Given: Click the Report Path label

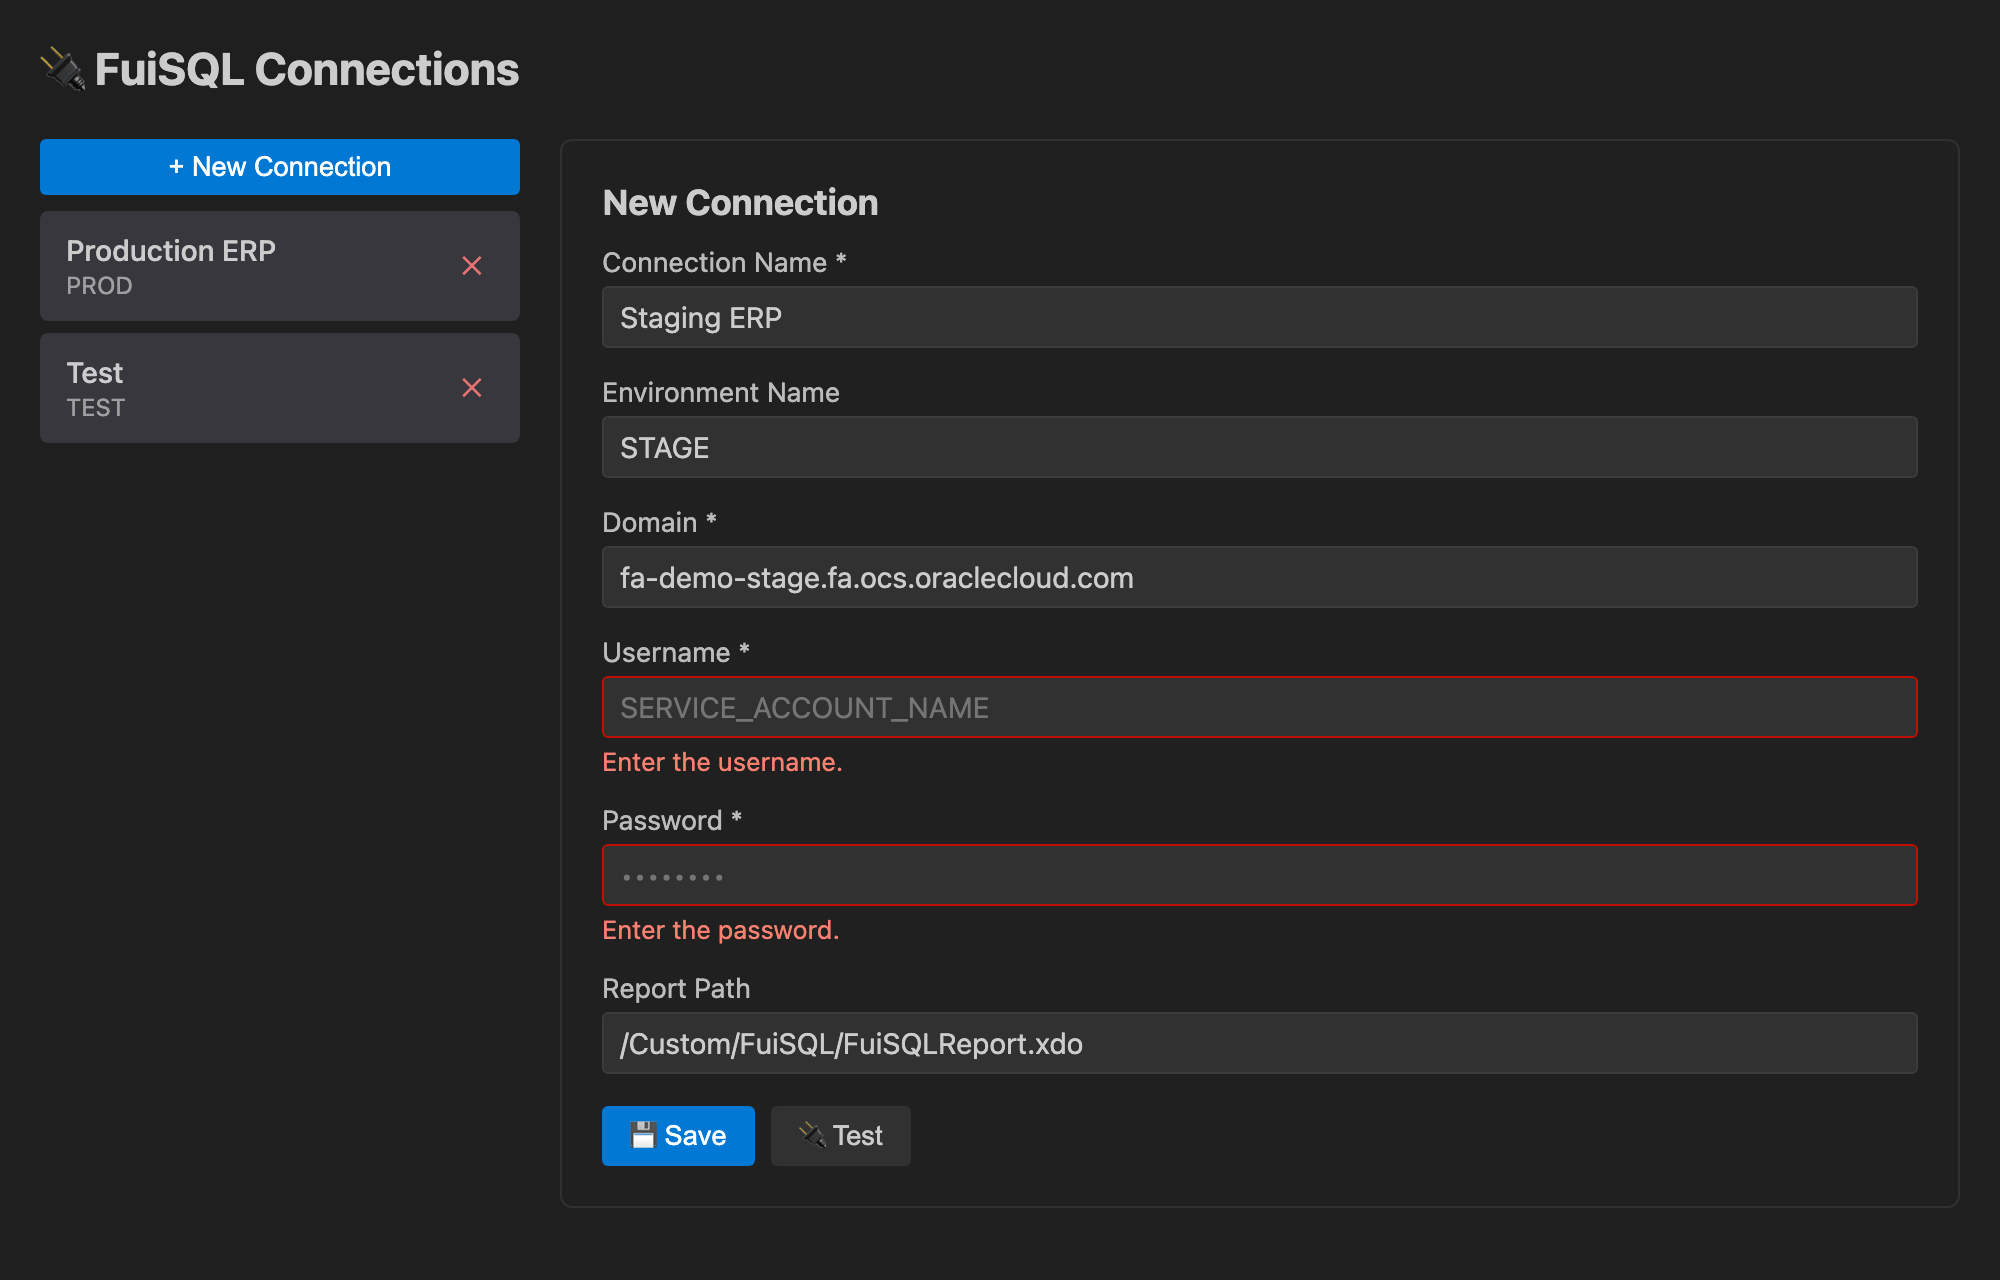Looking at the screenshot, I should [676, 988].
